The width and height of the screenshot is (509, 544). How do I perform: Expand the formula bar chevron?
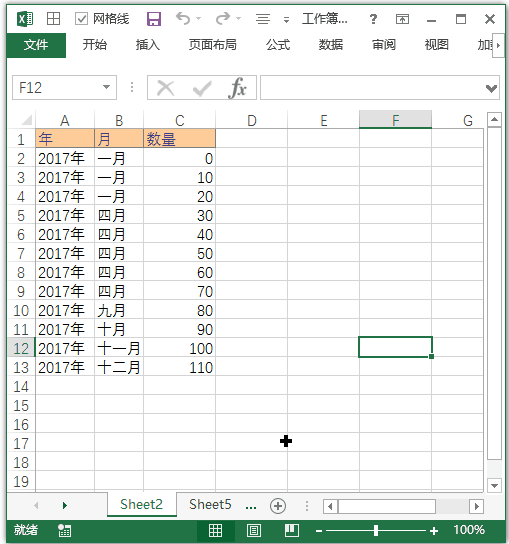click(x=491, y=88)
